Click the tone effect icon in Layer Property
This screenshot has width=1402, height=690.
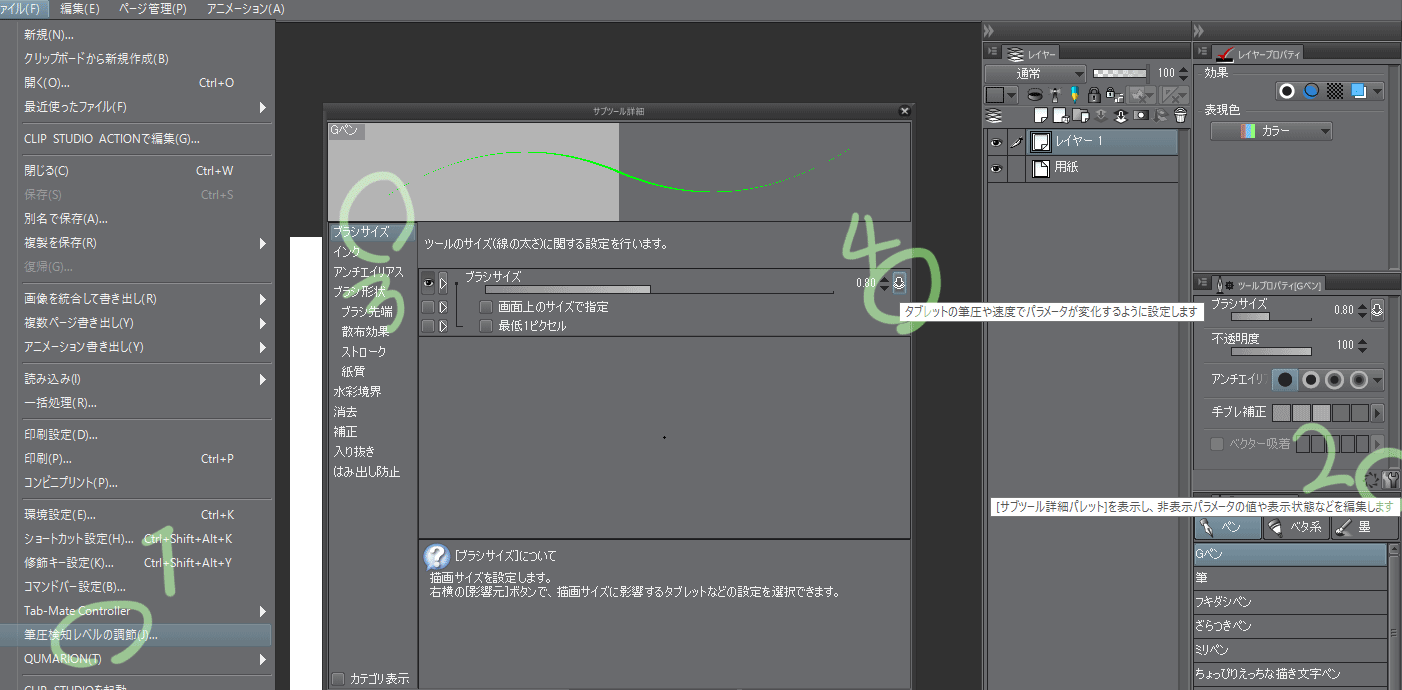tap(1335, 91)
